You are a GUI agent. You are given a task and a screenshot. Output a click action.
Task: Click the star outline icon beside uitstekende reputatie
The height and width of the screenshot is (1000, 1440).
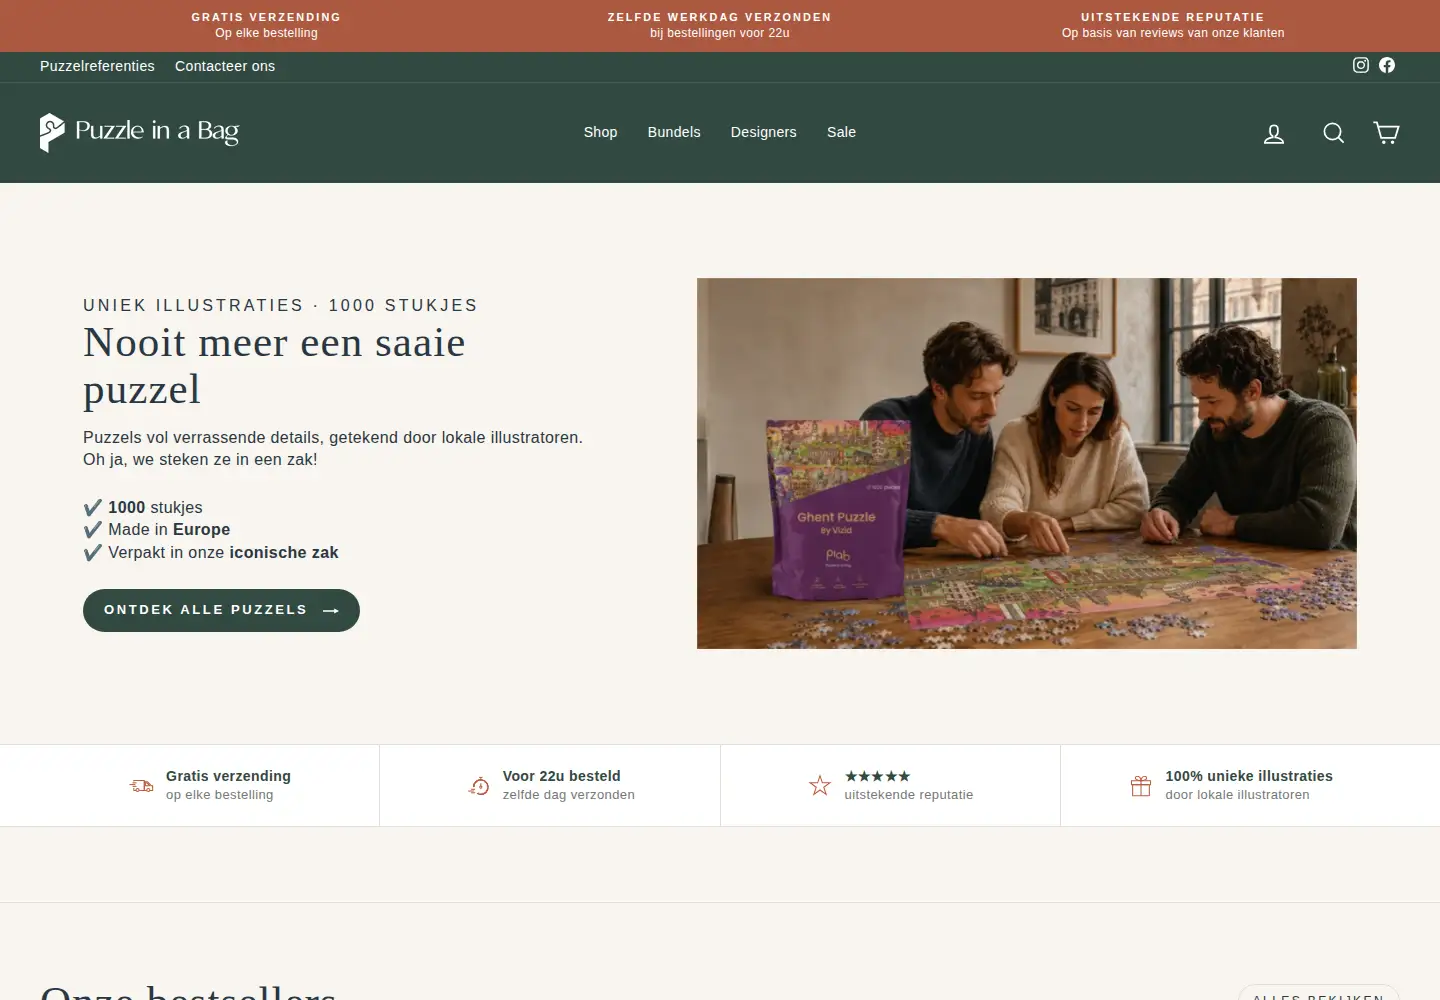(x=820, y=786)
